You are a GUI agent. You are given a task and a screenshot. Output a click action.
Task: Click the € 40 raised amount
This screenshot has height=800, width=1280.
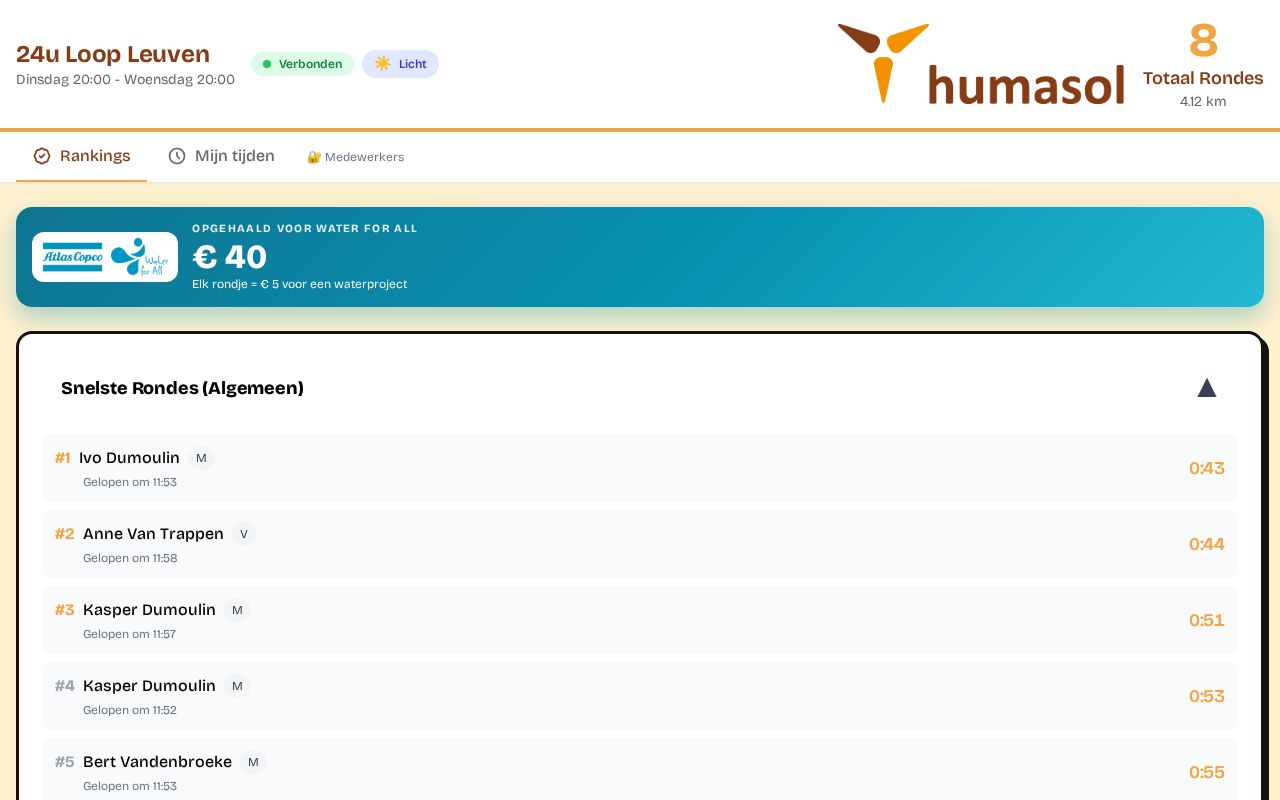point(230,257)
